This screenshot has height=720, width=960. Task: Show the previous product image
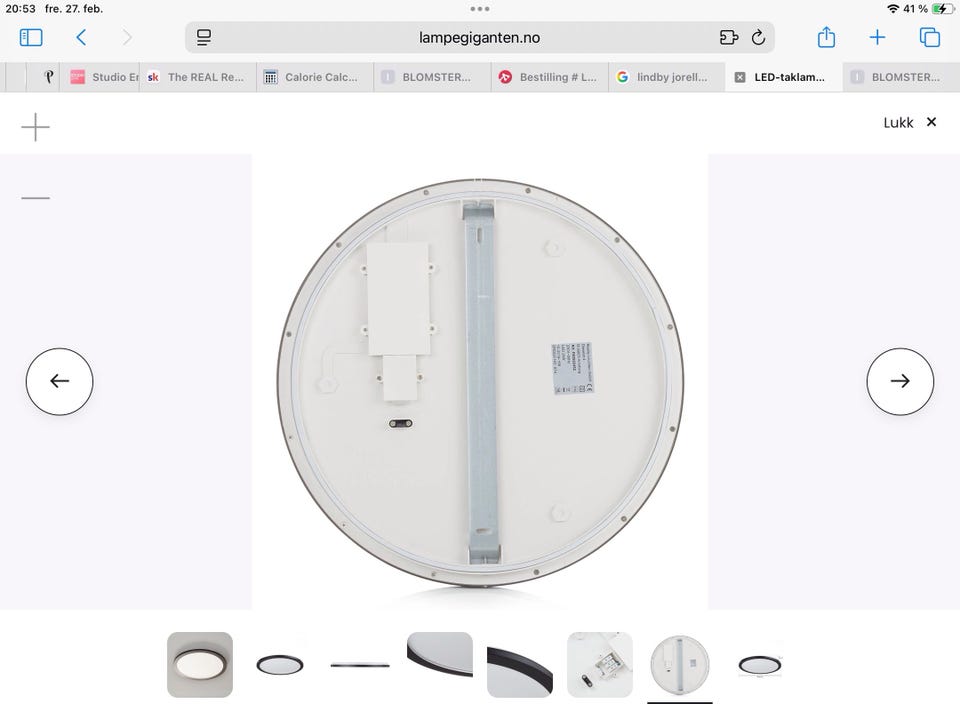[59, 381]
